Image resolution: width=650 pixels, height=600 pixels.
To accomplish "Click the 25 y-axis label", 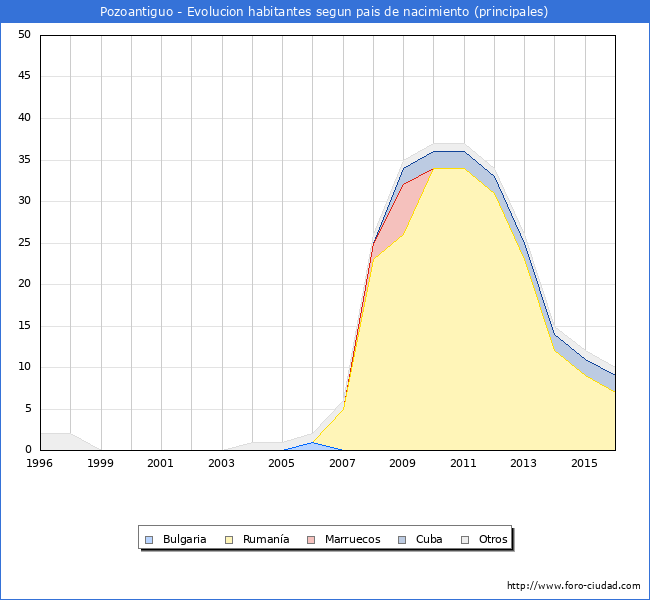I will (x=24, y=242).
